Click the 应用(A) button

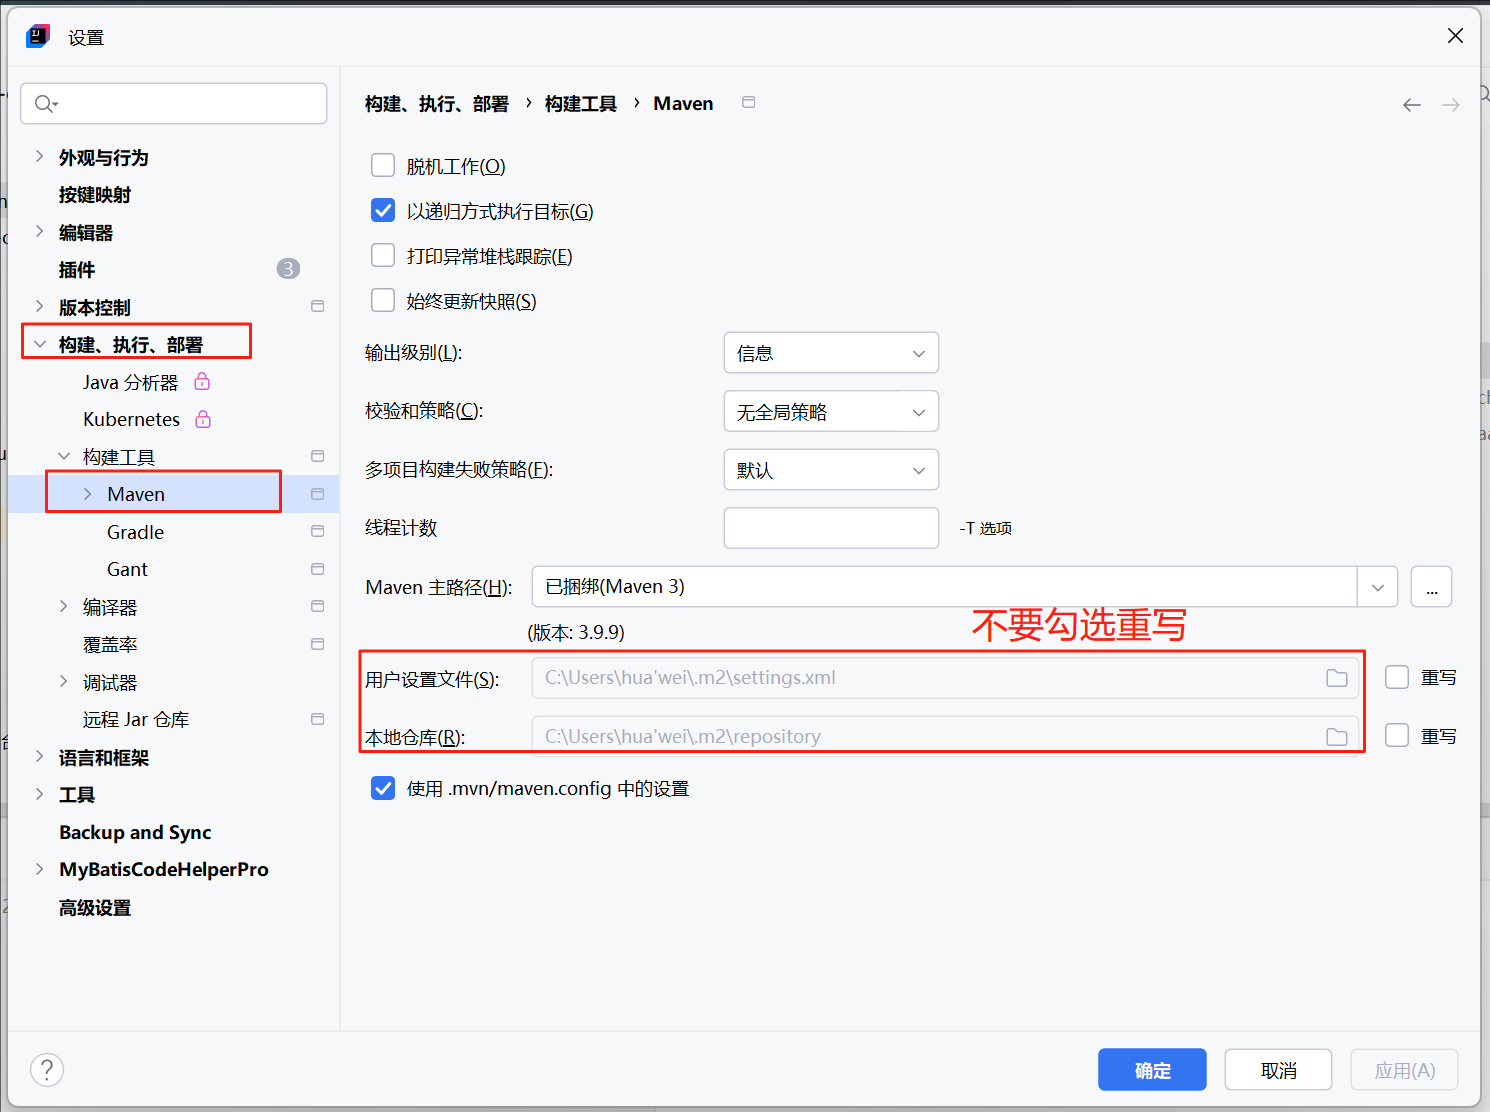pyautogui.click(x=1404, y=1070)
